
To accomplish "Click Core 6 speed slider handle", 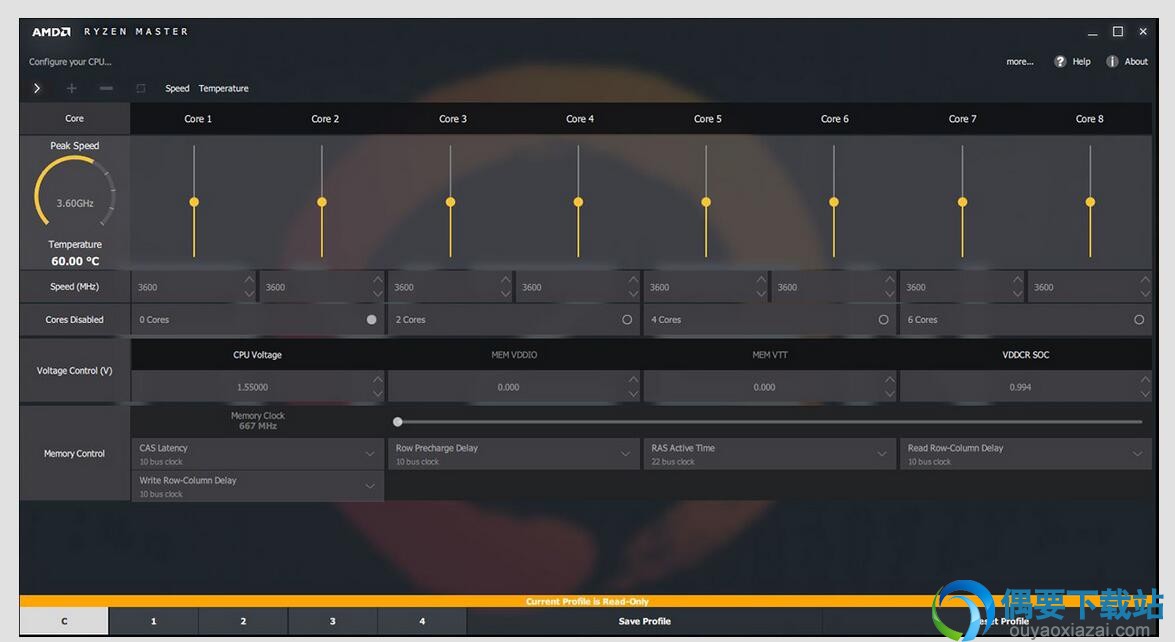I will 834,202.
